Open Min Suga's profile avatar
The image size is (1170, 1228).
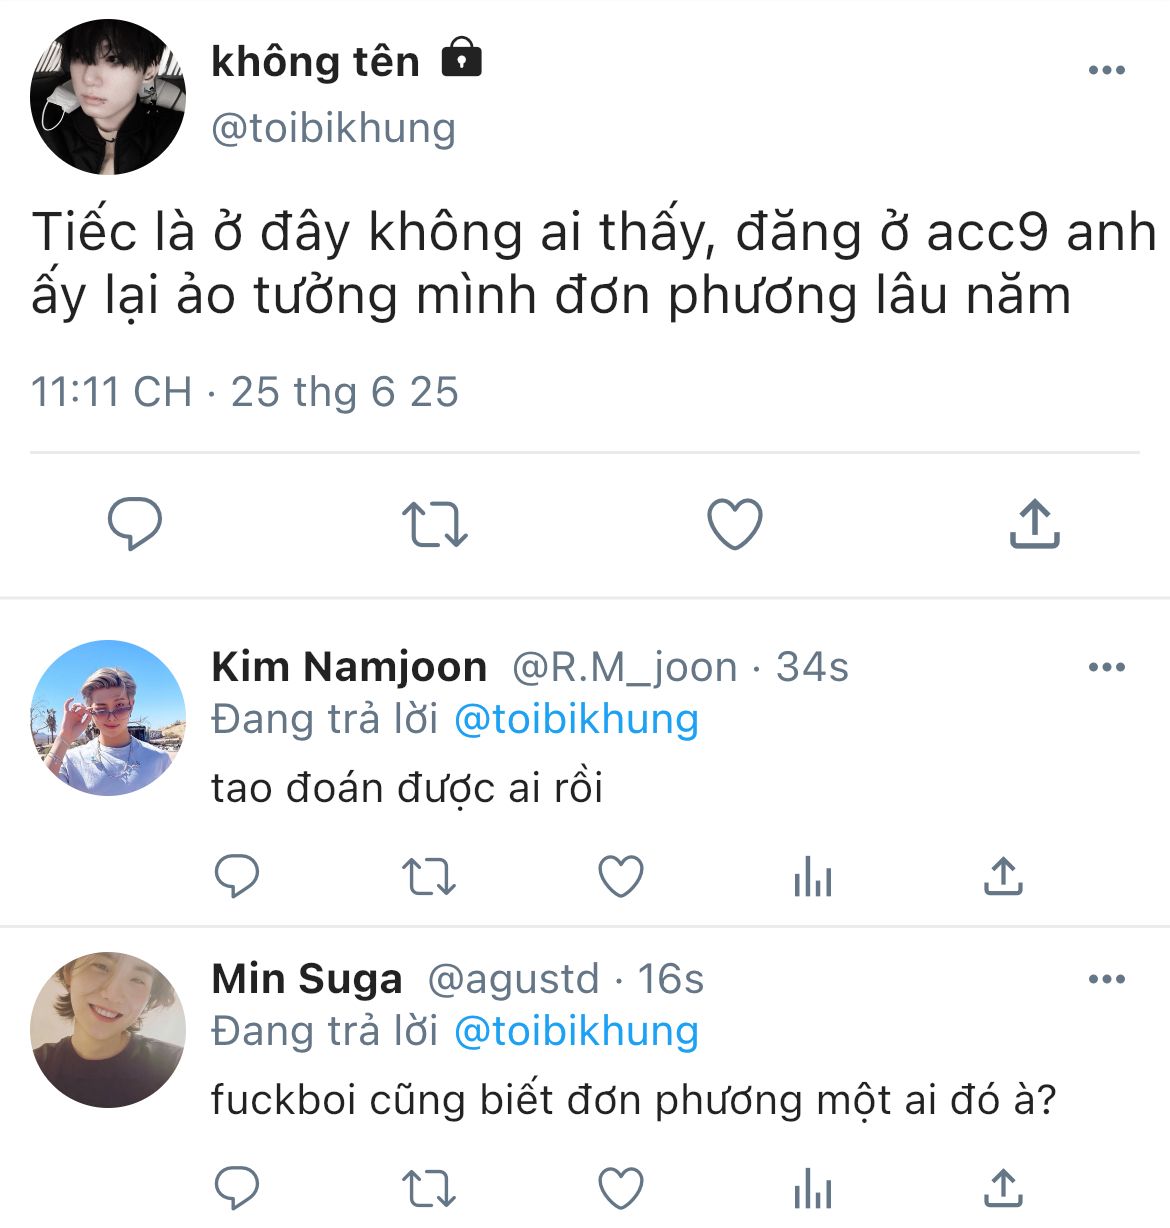click(x=108, y=1030)
